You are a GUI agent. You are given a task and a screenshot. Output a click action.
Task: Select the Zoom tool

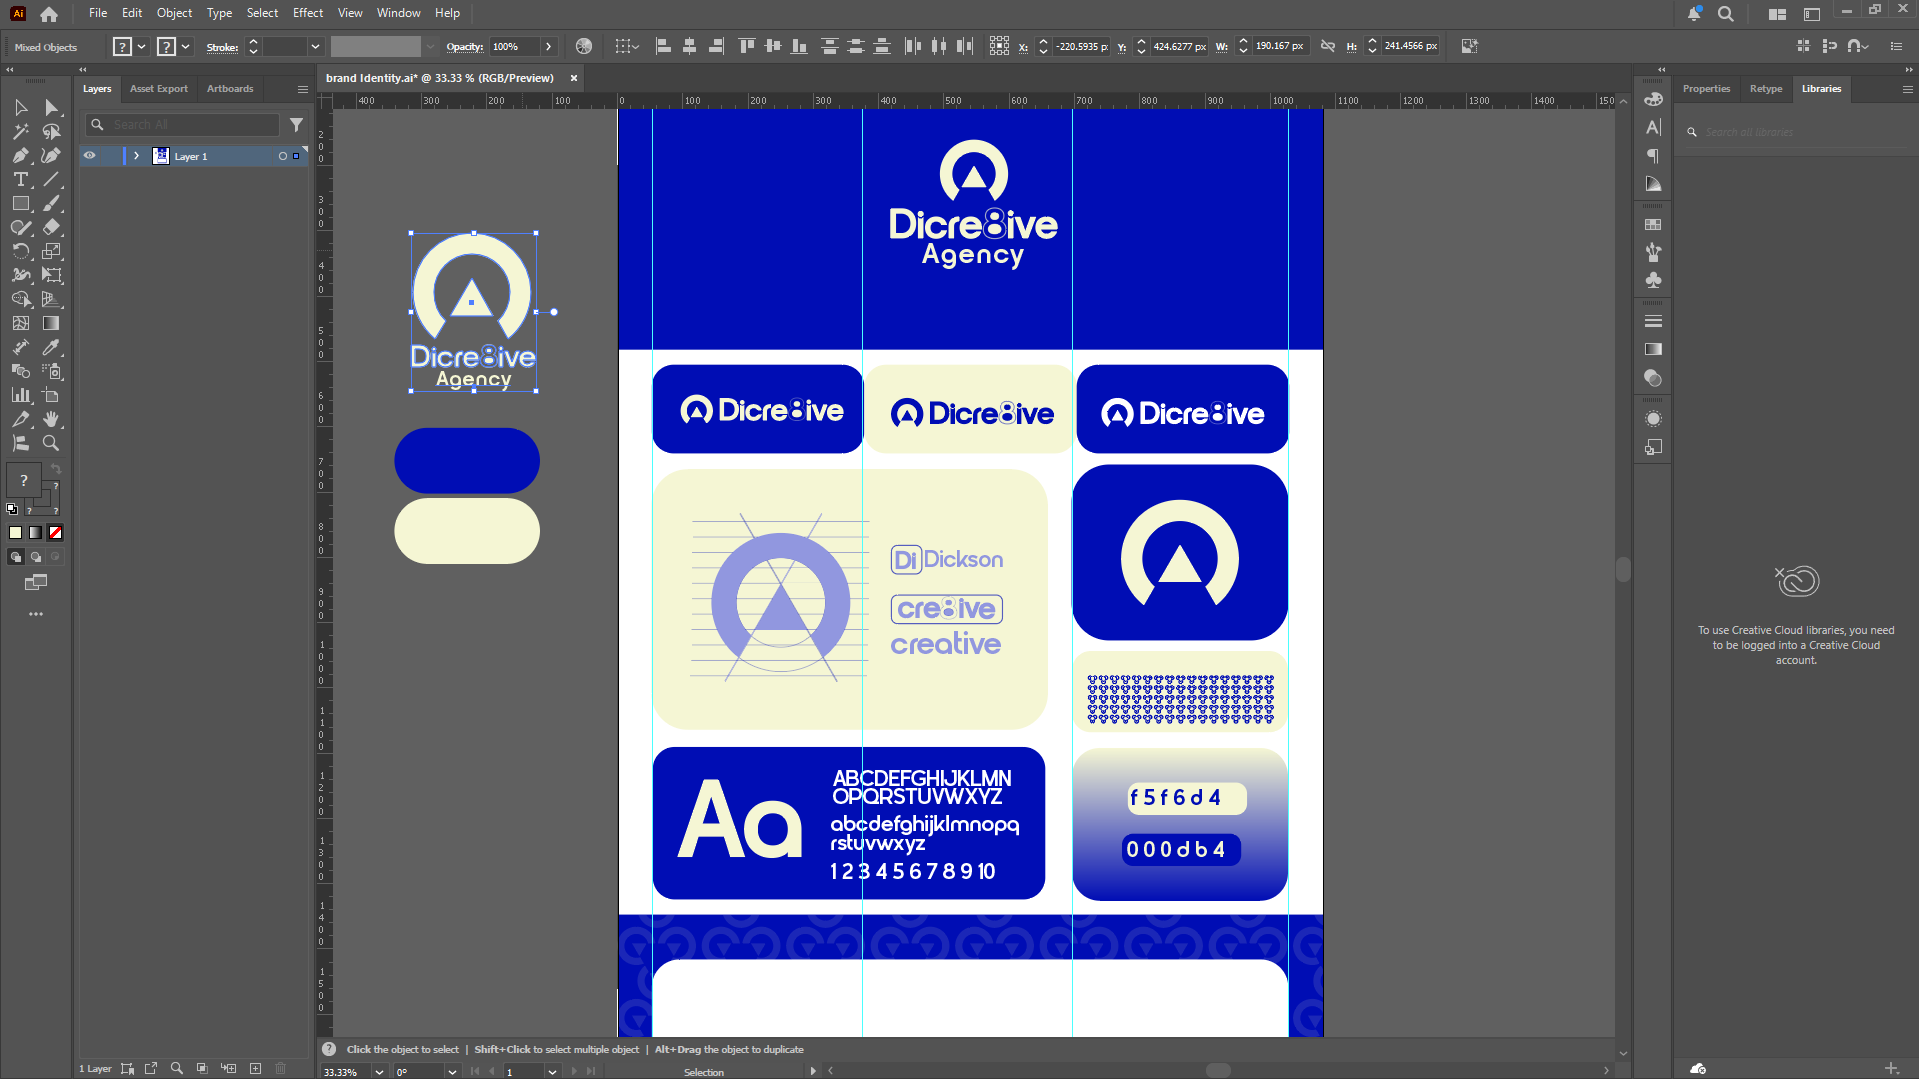(51, 443)
